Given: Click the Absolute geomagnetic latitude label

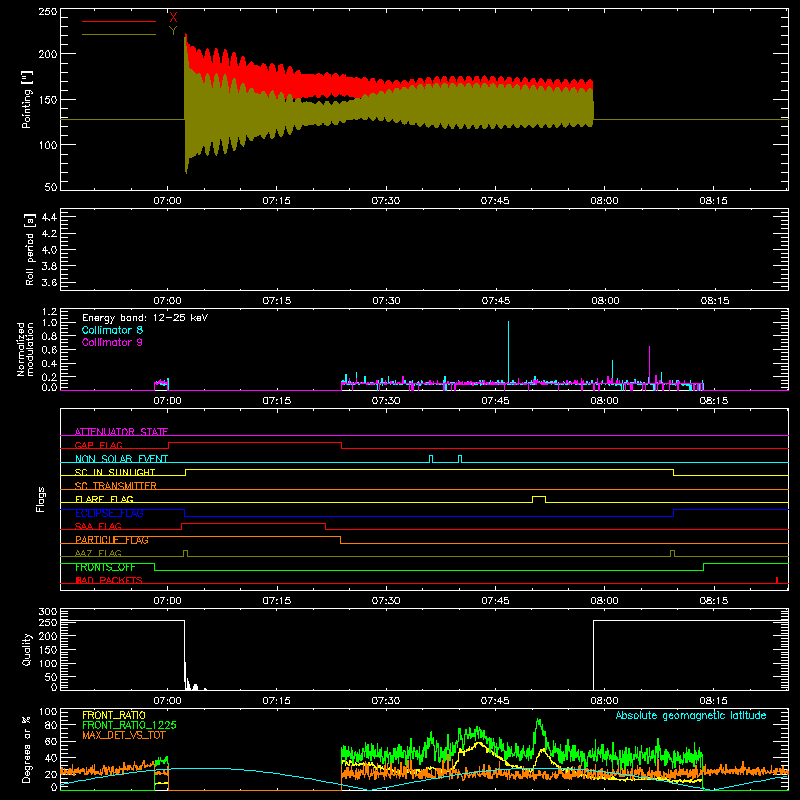Looking at the screenshot, I should (691, 715).
